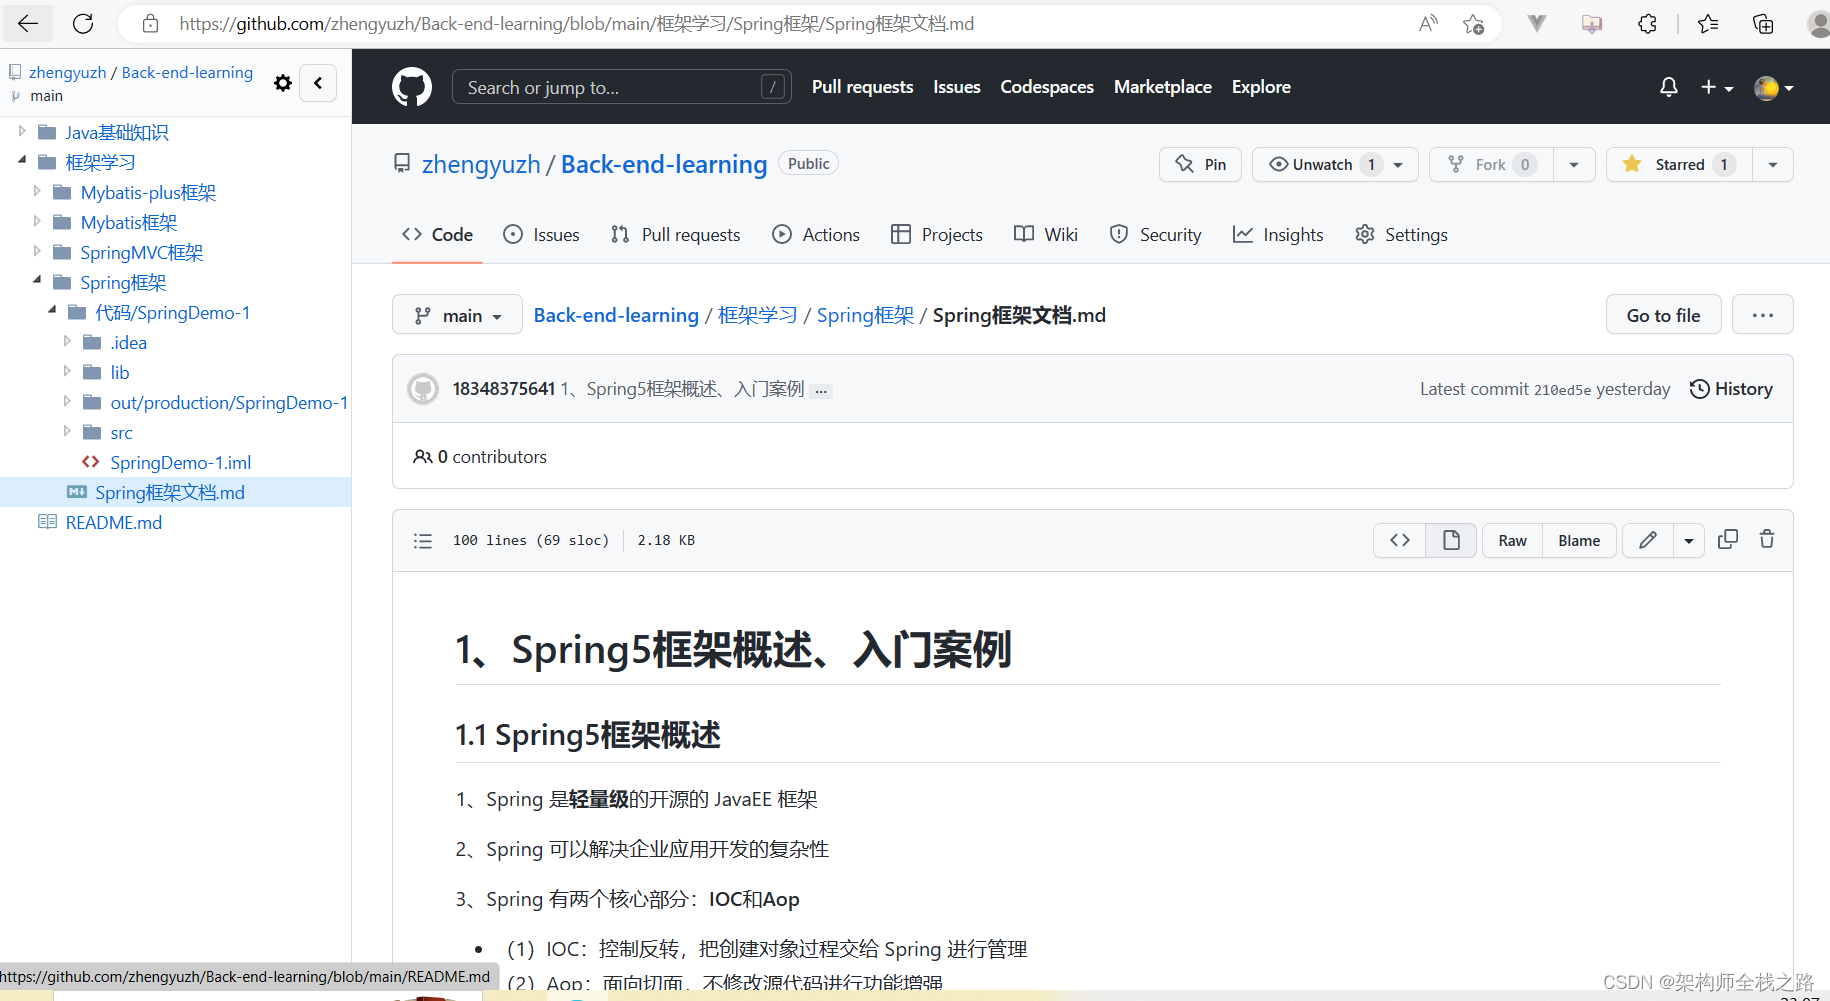Fork the repository
Screen dimensions: 1830x1001
1491,164
